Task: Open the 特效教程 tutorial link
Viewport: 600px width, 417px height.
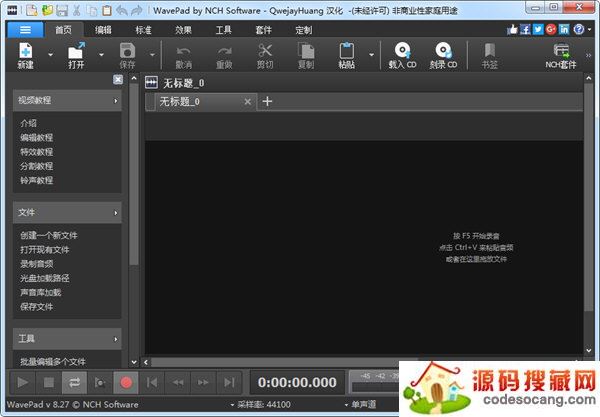Action: coord(37,152)
